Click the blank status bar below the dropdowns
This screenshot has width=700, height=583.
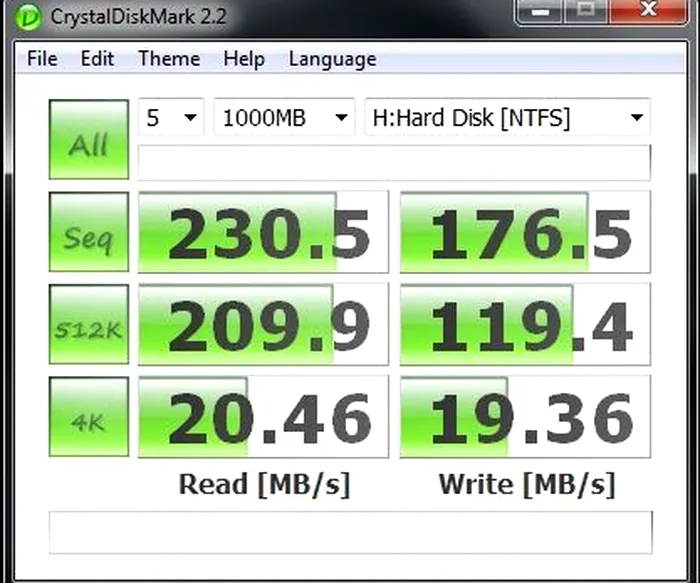point(394,162)
